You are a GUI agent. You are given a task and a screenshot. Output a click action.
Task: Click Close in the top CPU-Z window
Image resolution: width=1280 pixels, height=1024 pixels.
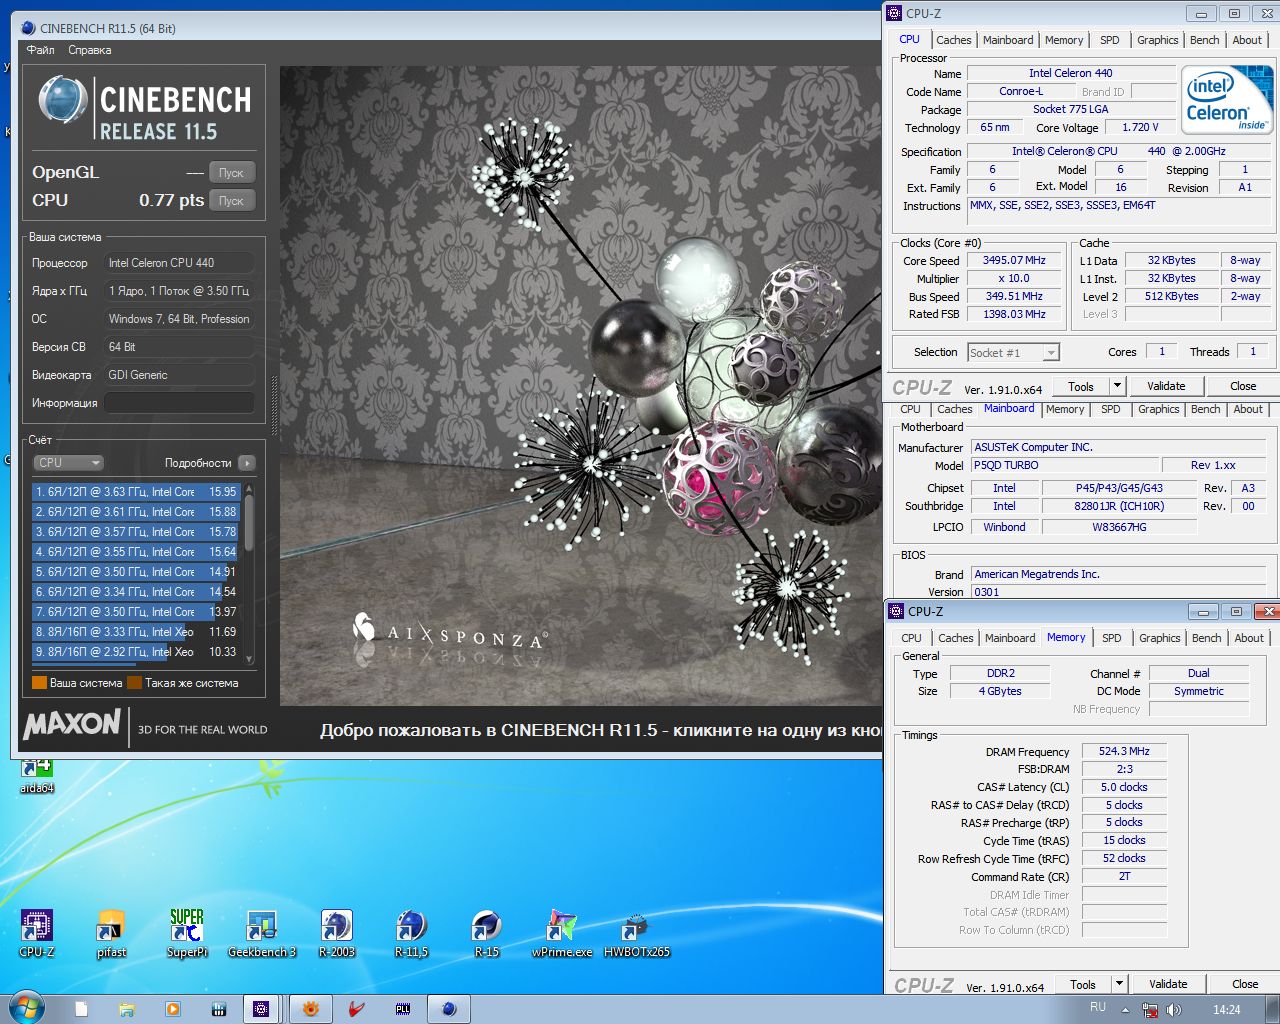pyautogui.click(x=1243, y=386)
